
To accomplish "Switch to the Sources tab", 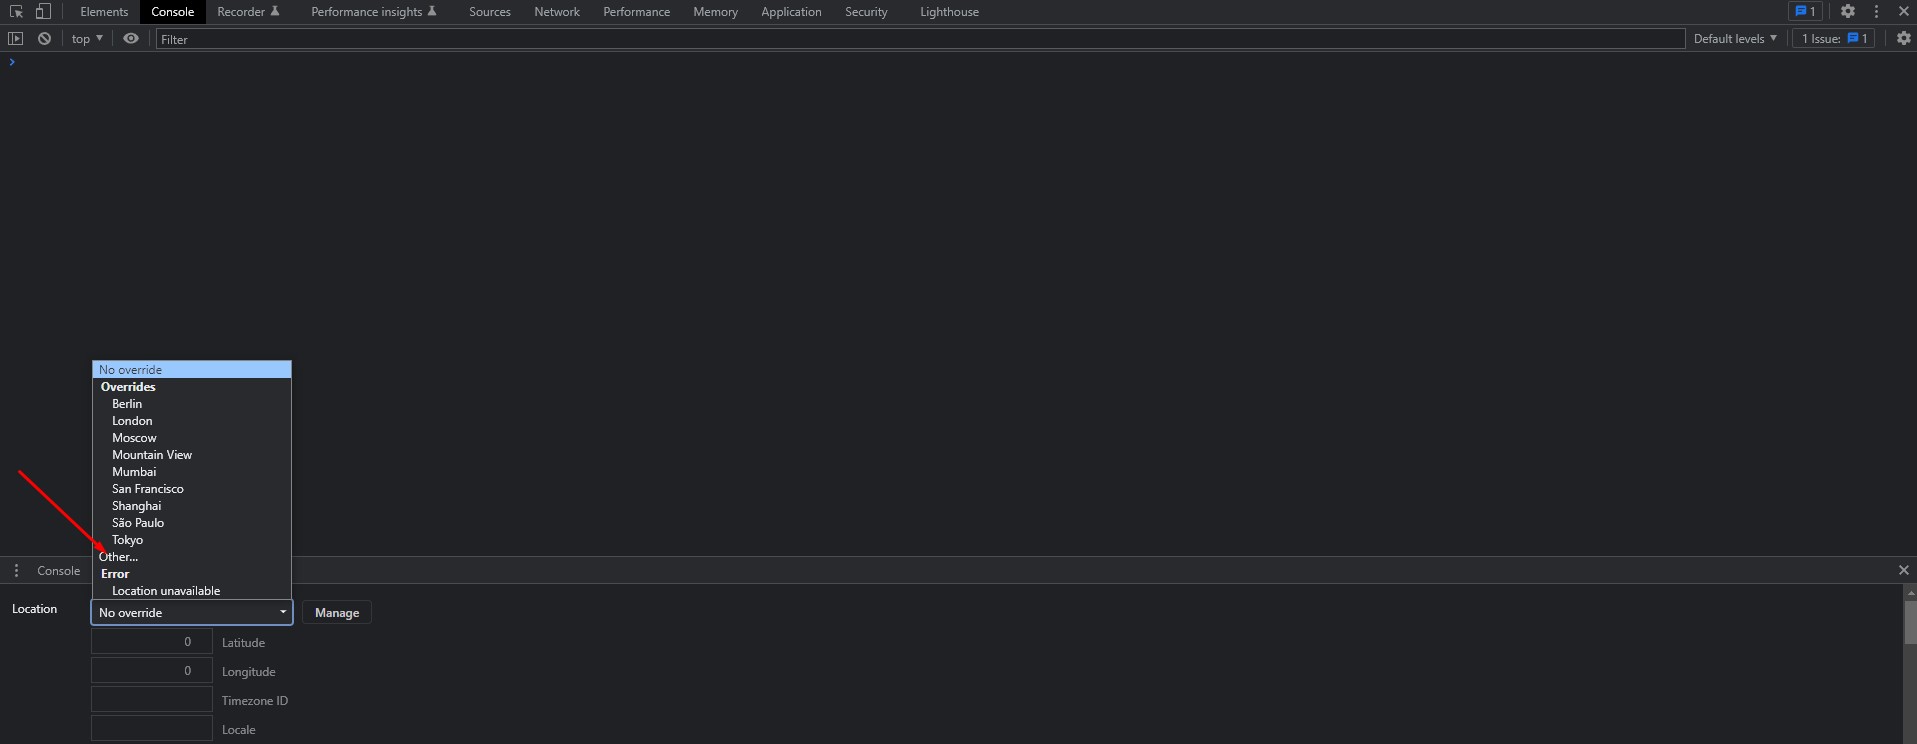I will (x=490, y=12).
